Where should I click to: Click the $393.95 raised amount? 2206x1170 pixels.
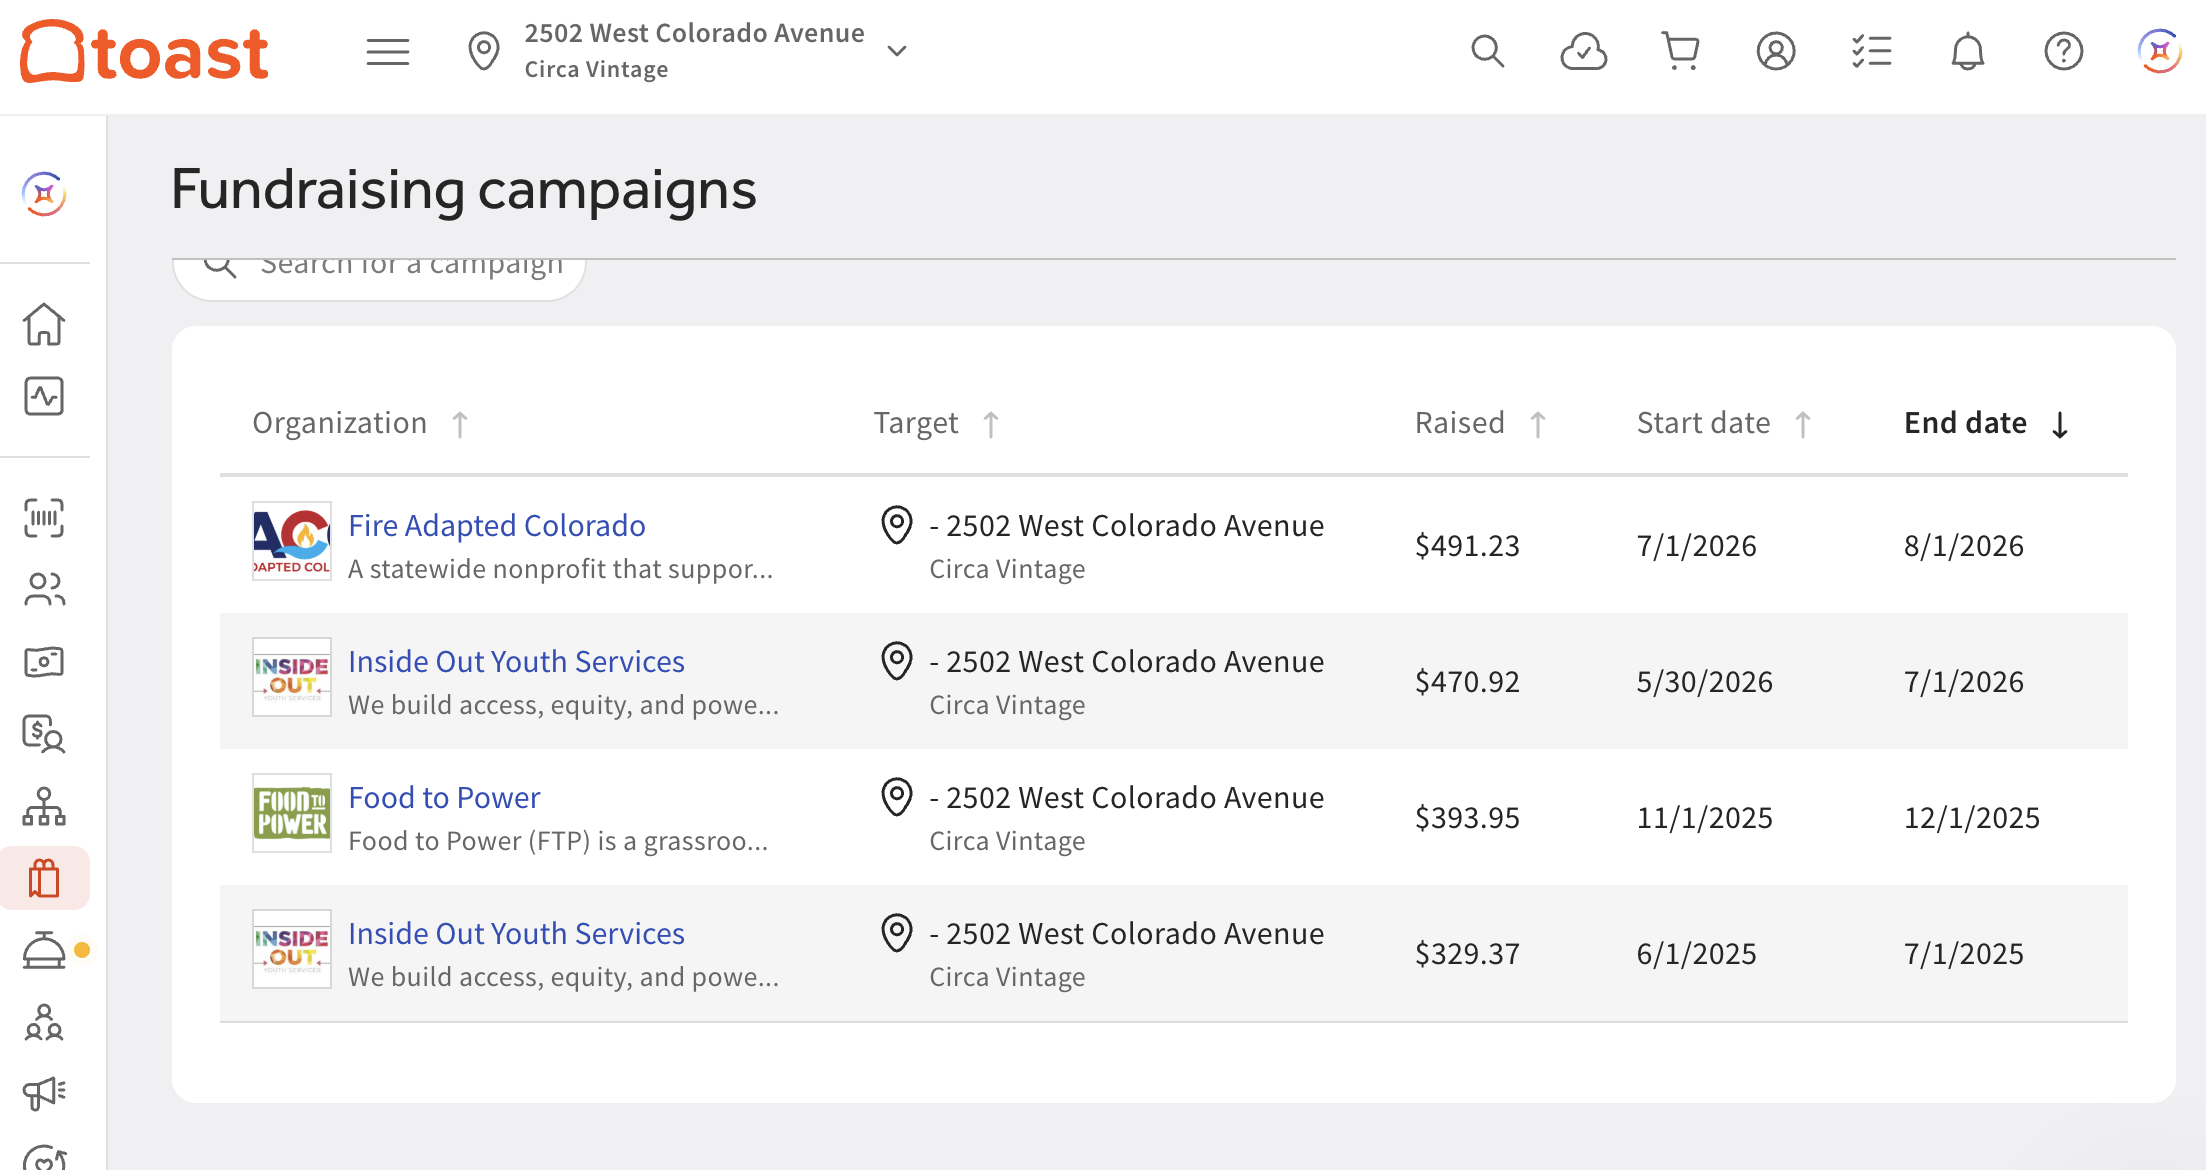pyautogui.click(x=1467, y=818)
